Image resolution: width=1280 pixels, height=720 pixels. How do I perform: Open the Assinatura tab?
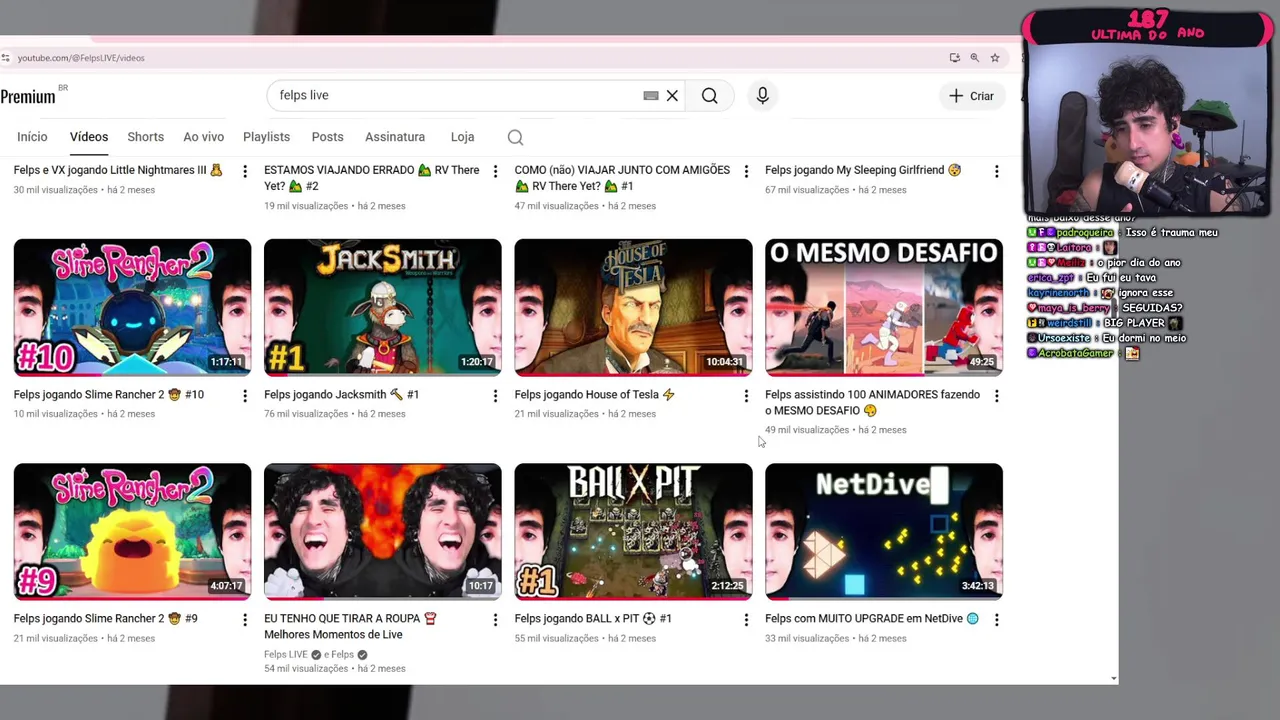[395, 137]
